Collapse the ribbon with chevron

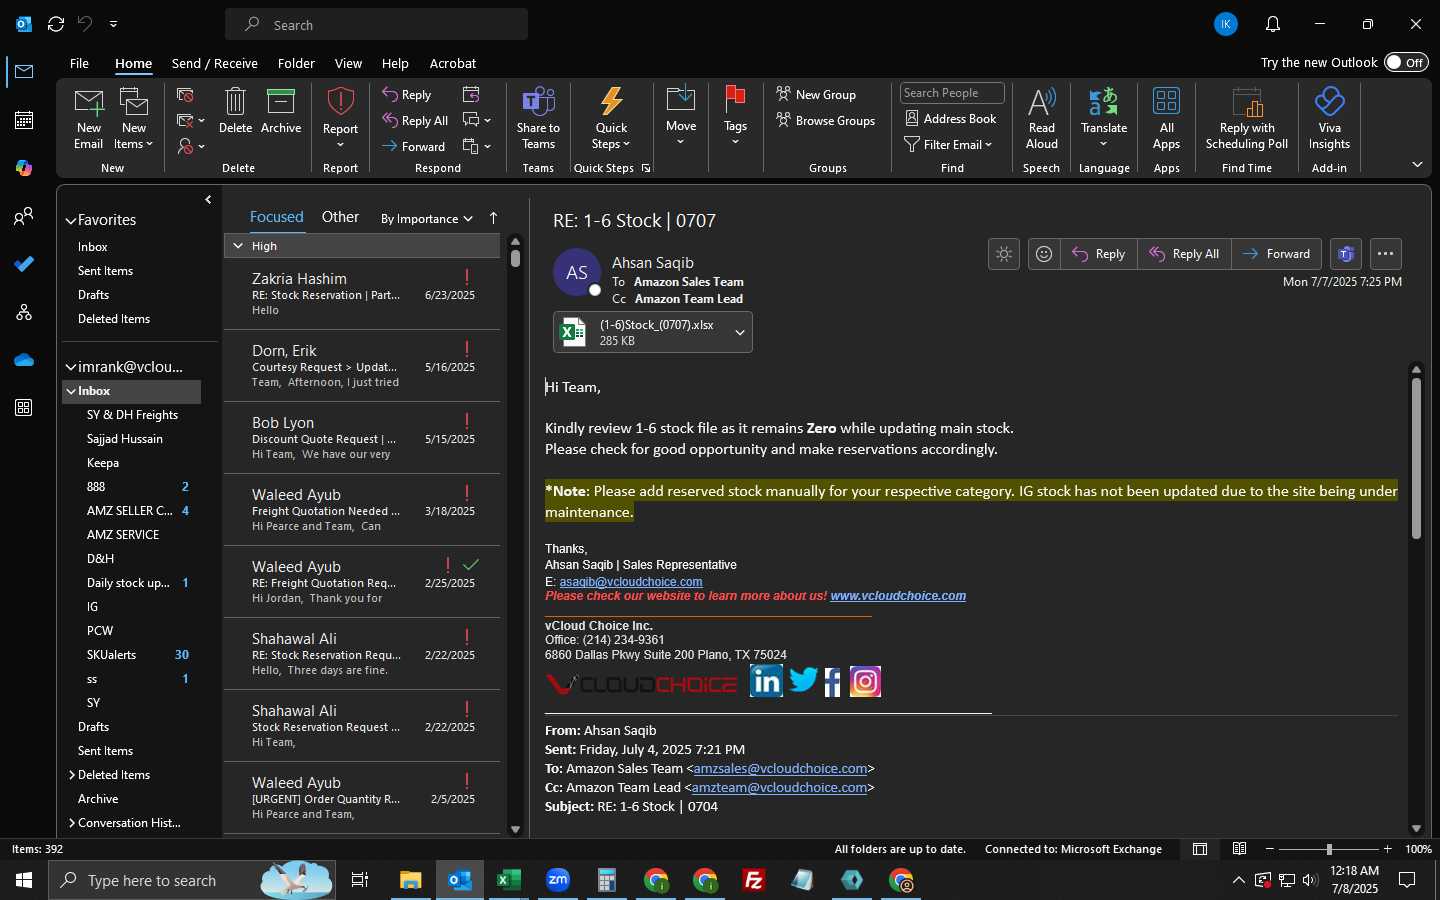tap(1417, 164)
